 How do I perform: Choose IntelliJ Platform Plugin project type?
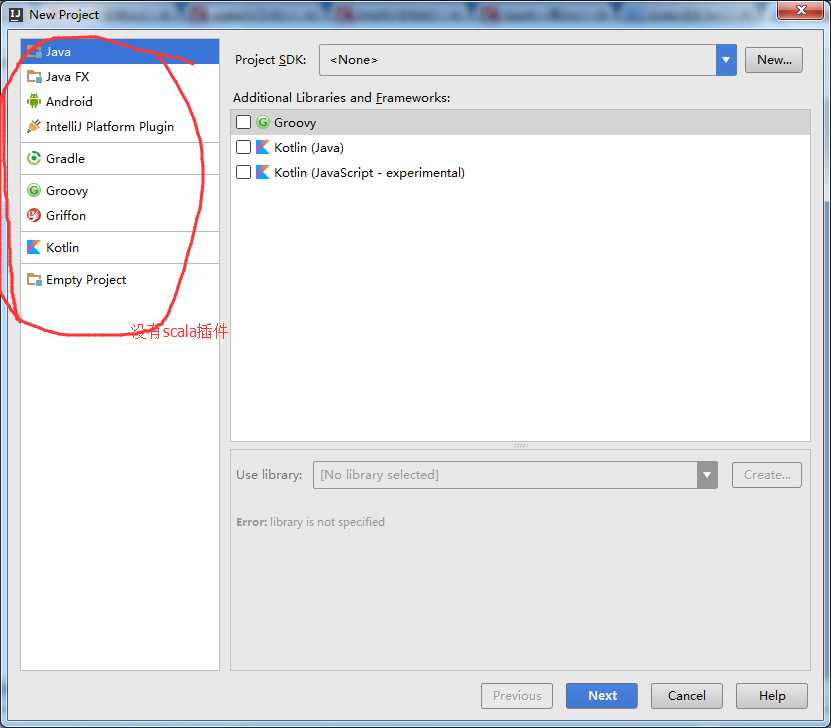(x=120, y=126)
